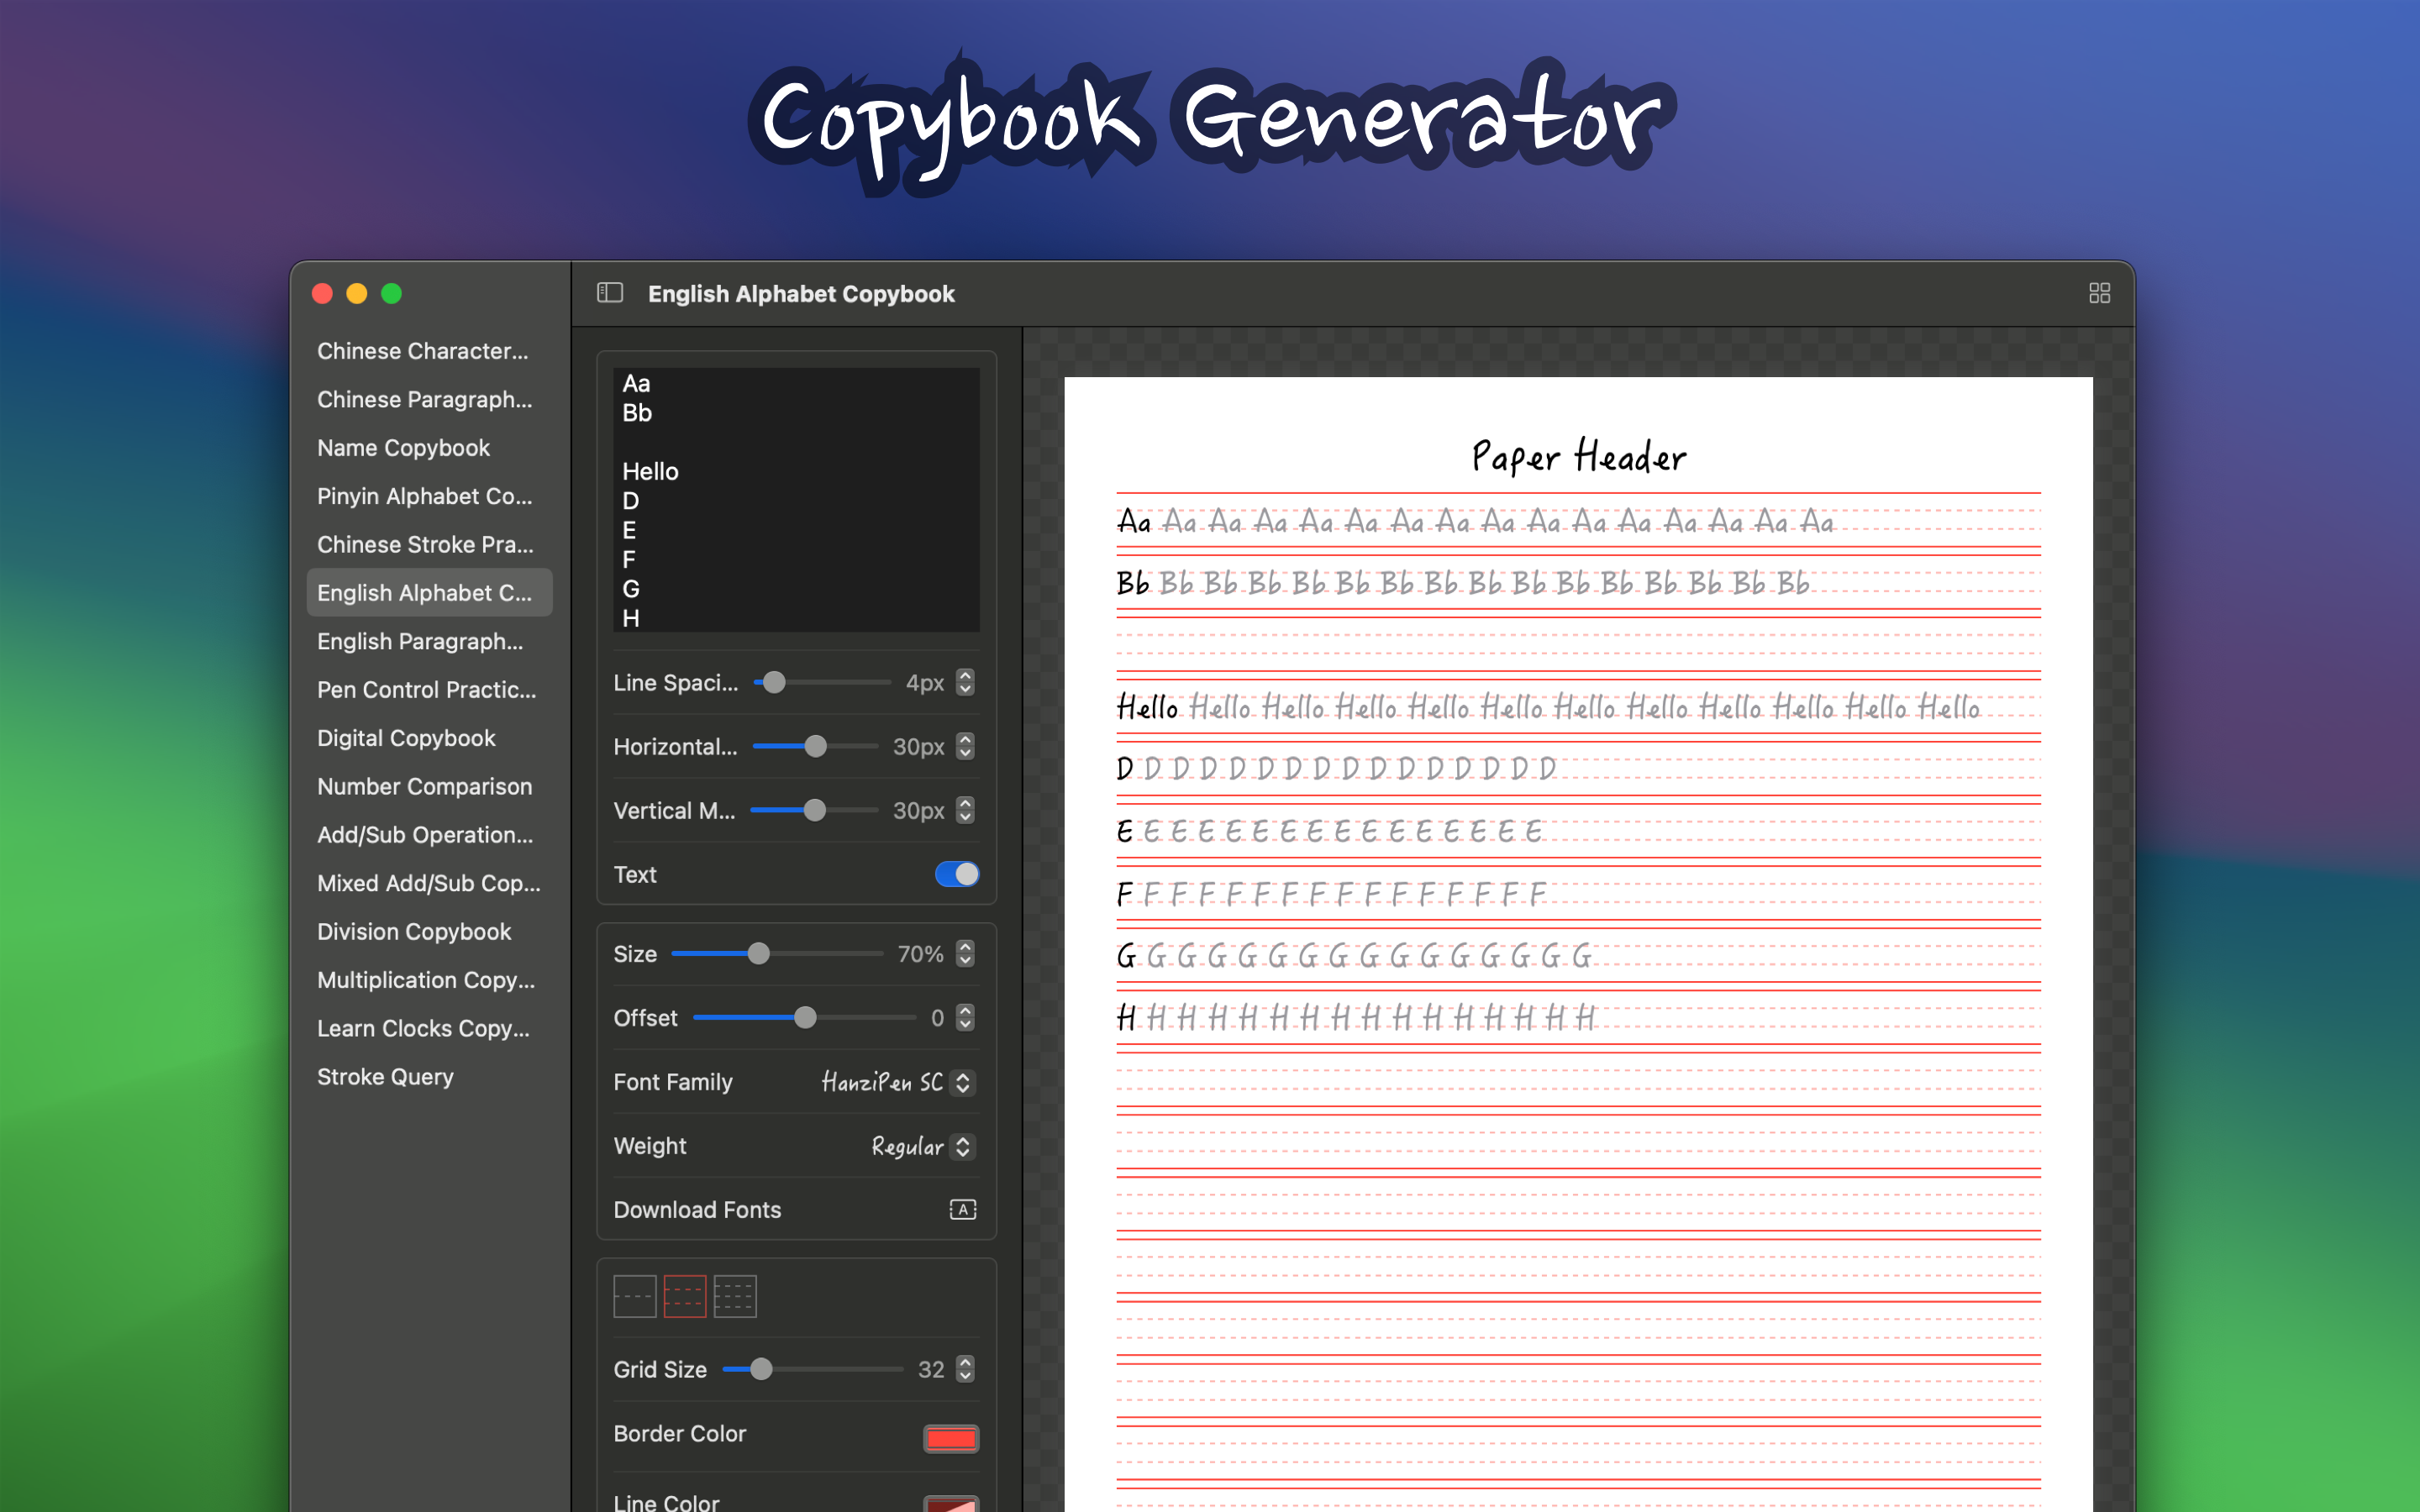This screenshot has width=2420, height=1512.
Task: Disable the Text toggle switch
Action: point(956,874)
